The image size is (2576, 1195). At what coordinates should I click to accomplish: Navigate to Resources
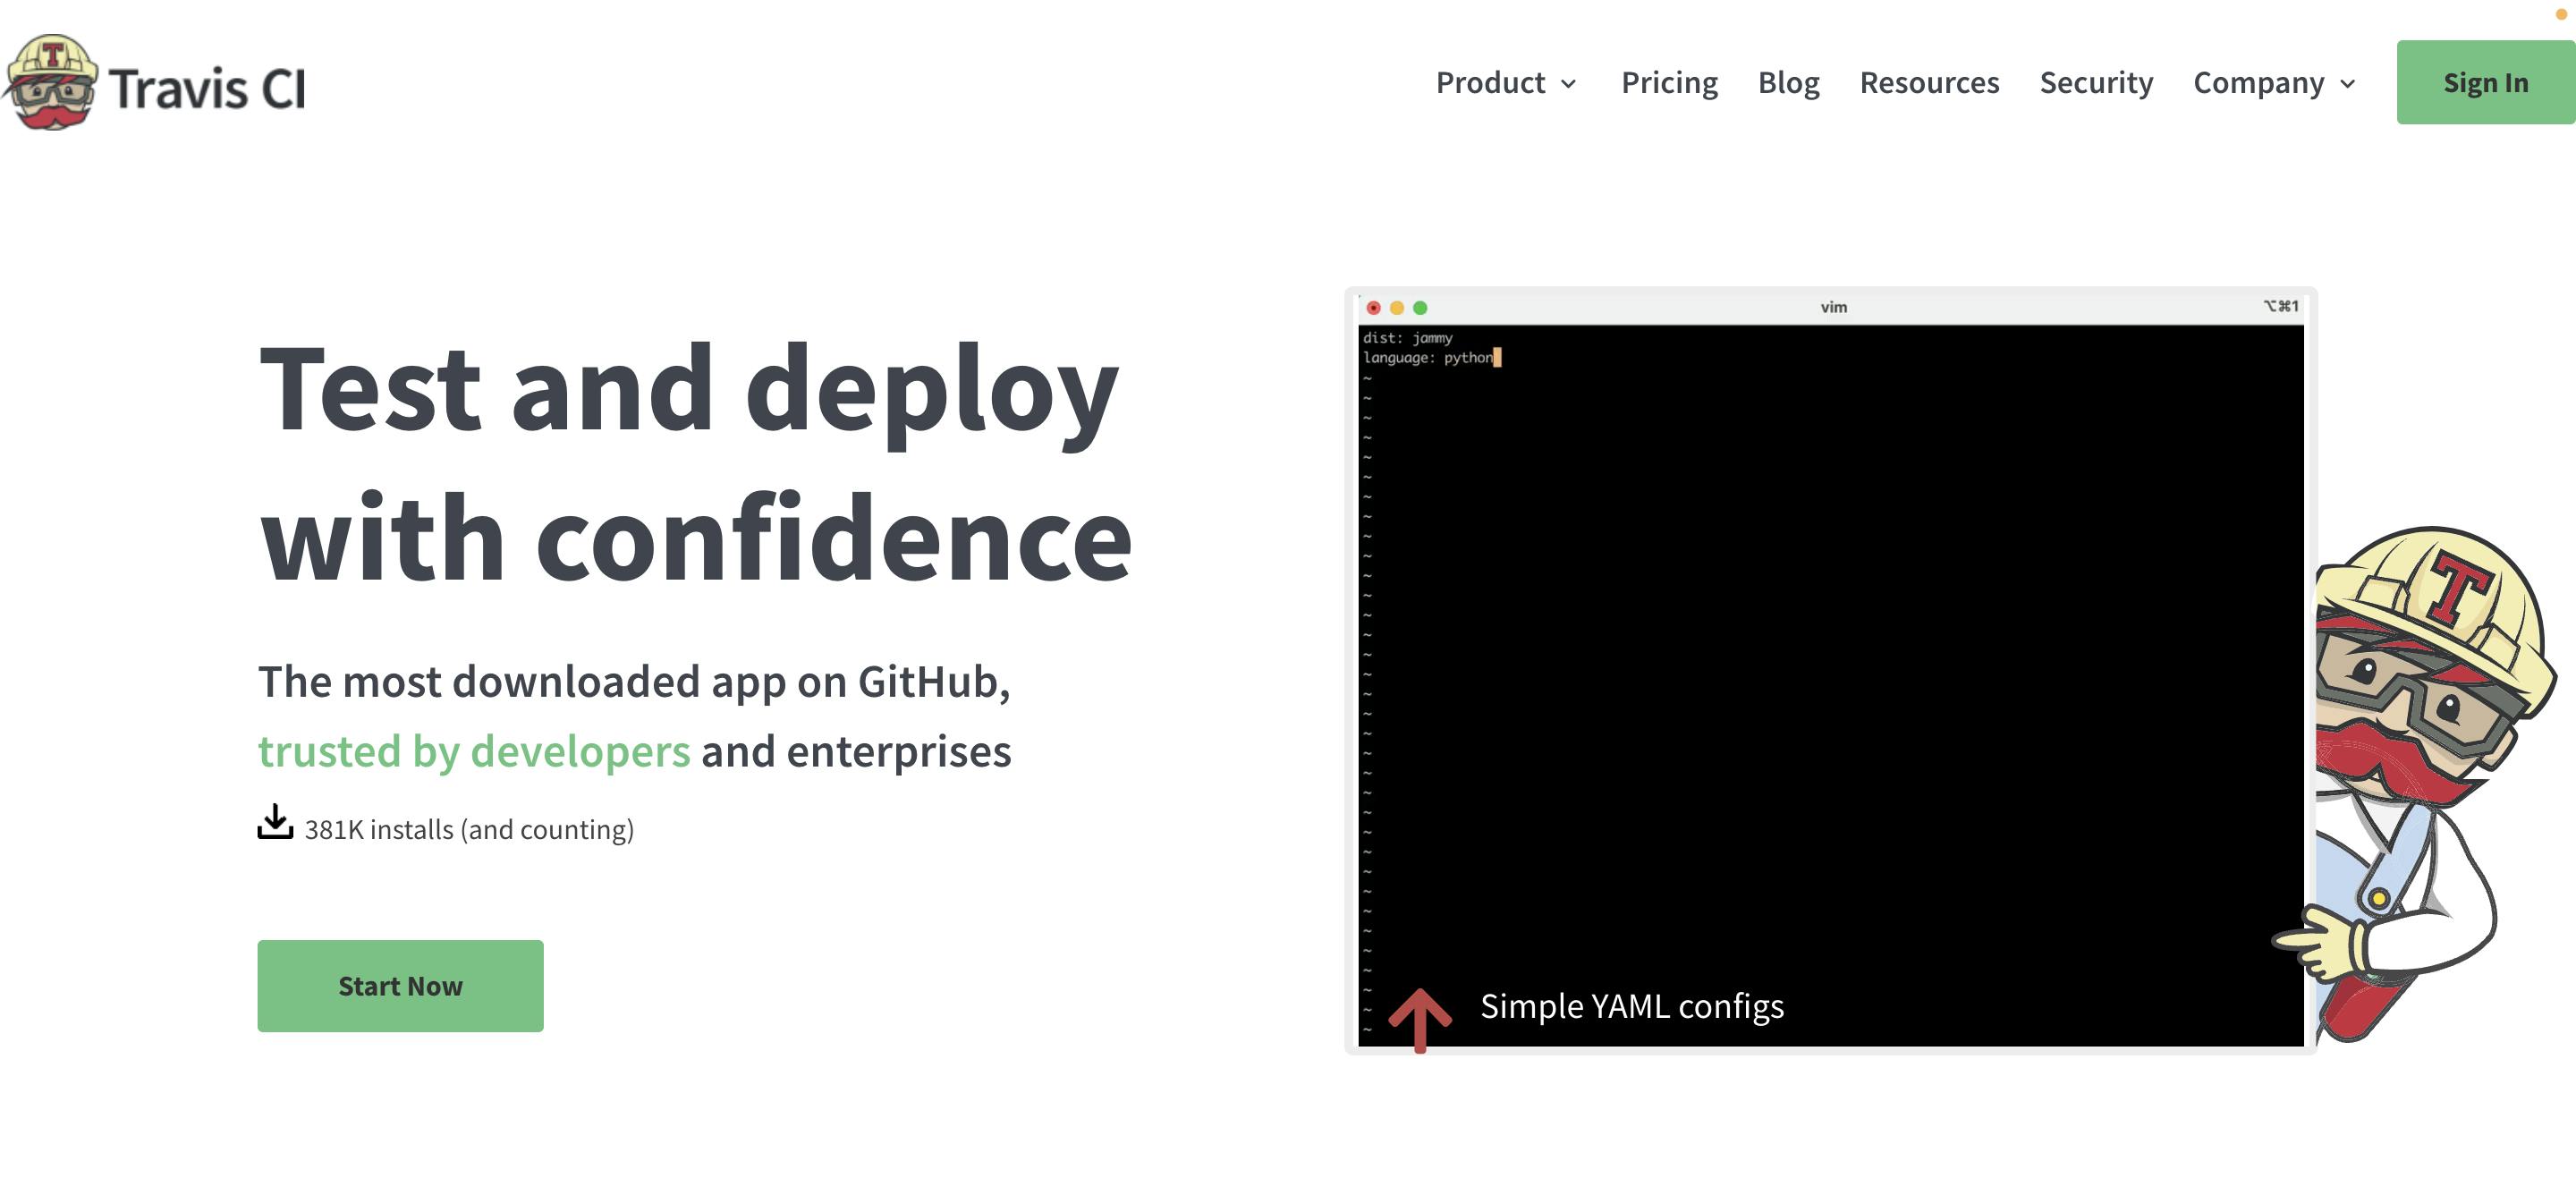click(1928, 82)
